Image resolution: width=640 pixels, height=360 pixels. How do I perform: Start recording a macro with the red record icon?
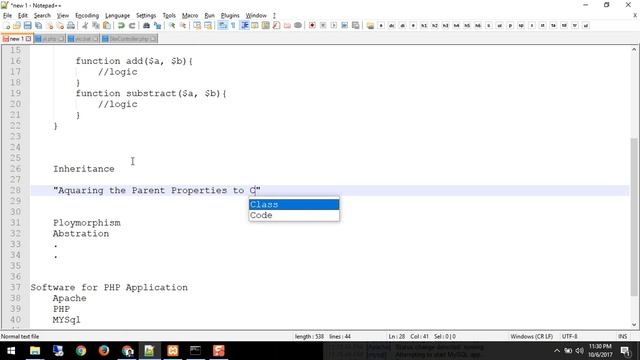312,26
